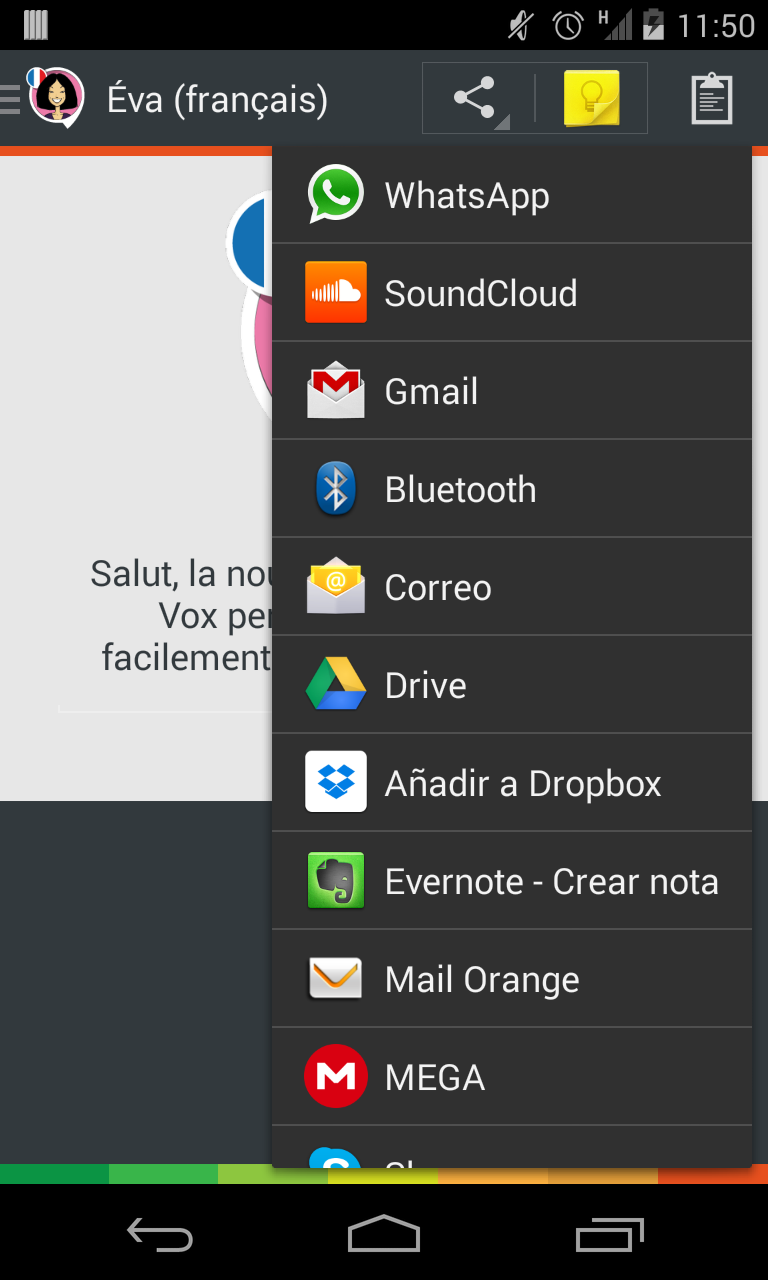
Task: Open the share dropdown icon
Action: [478, 98]
